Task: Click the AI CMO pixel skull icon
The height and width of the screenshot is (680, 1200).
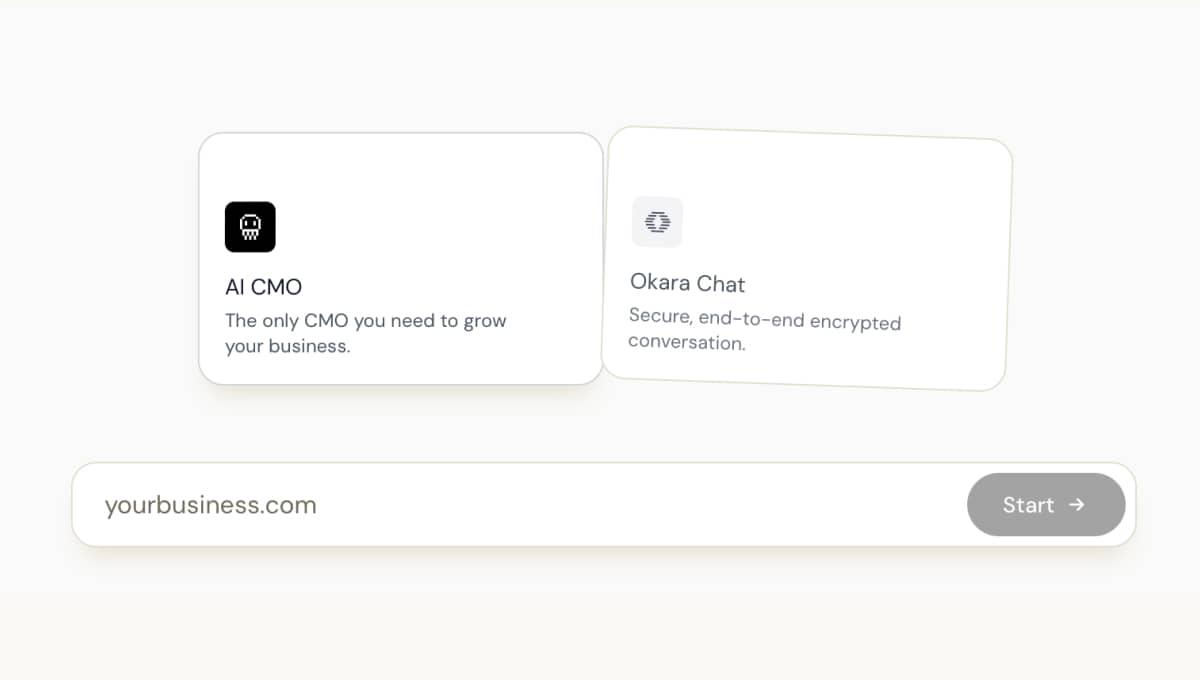Action: click(250, 227)
